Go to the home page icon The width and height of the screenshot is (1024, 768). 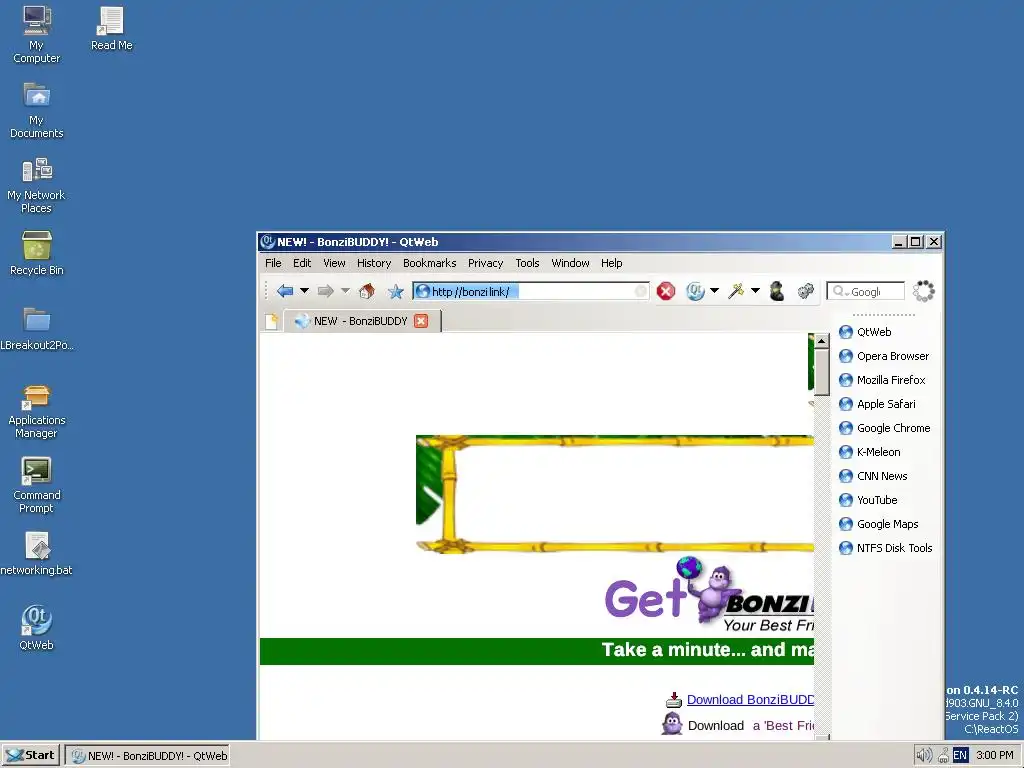click(x=367, y=291)
